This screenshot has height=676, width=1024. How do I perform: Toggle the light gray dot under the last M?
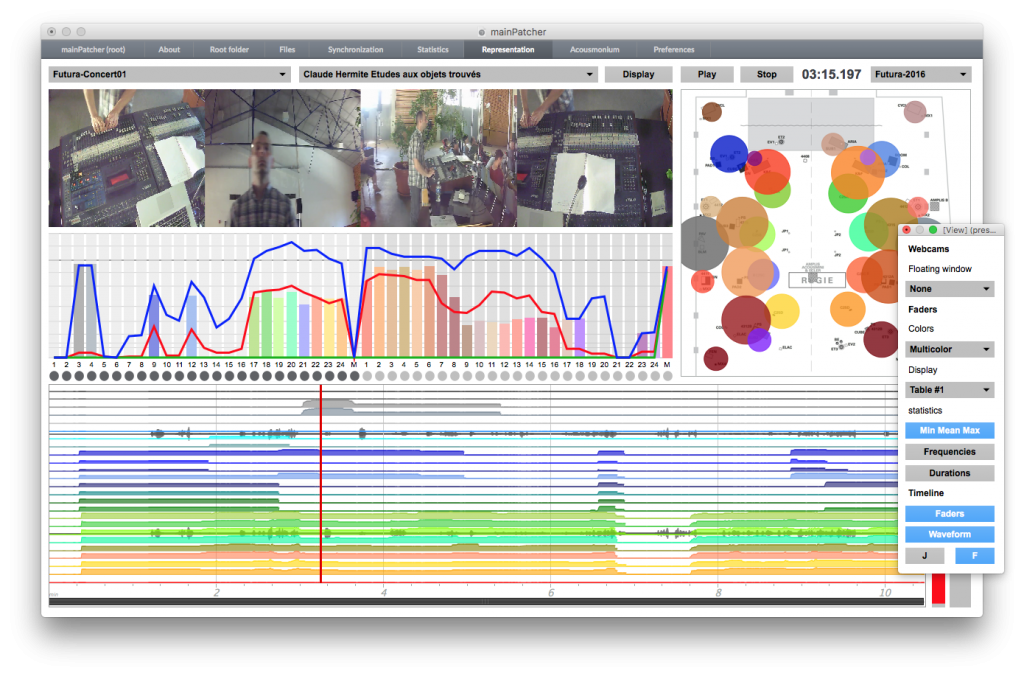point(667,376)
